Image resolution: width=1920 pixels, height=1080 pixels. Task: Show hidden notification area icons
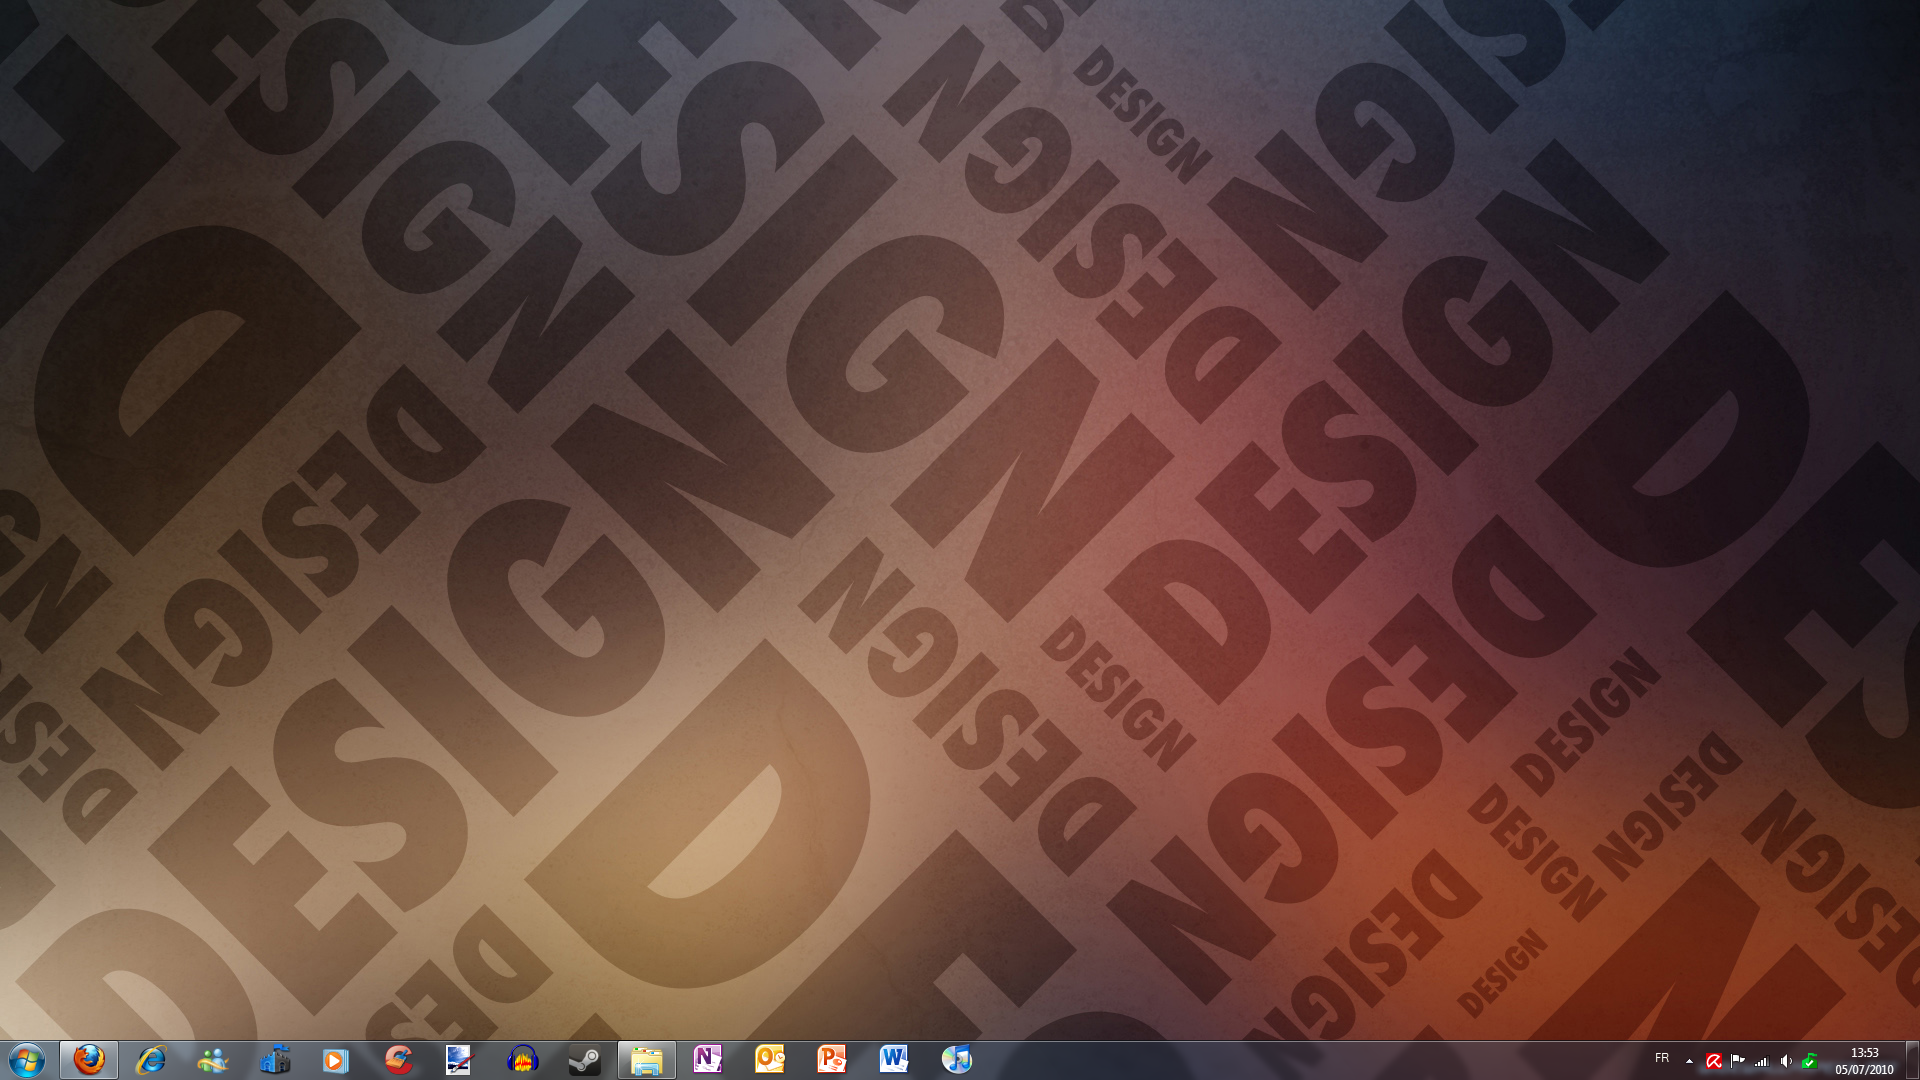click(1689, 1061)
